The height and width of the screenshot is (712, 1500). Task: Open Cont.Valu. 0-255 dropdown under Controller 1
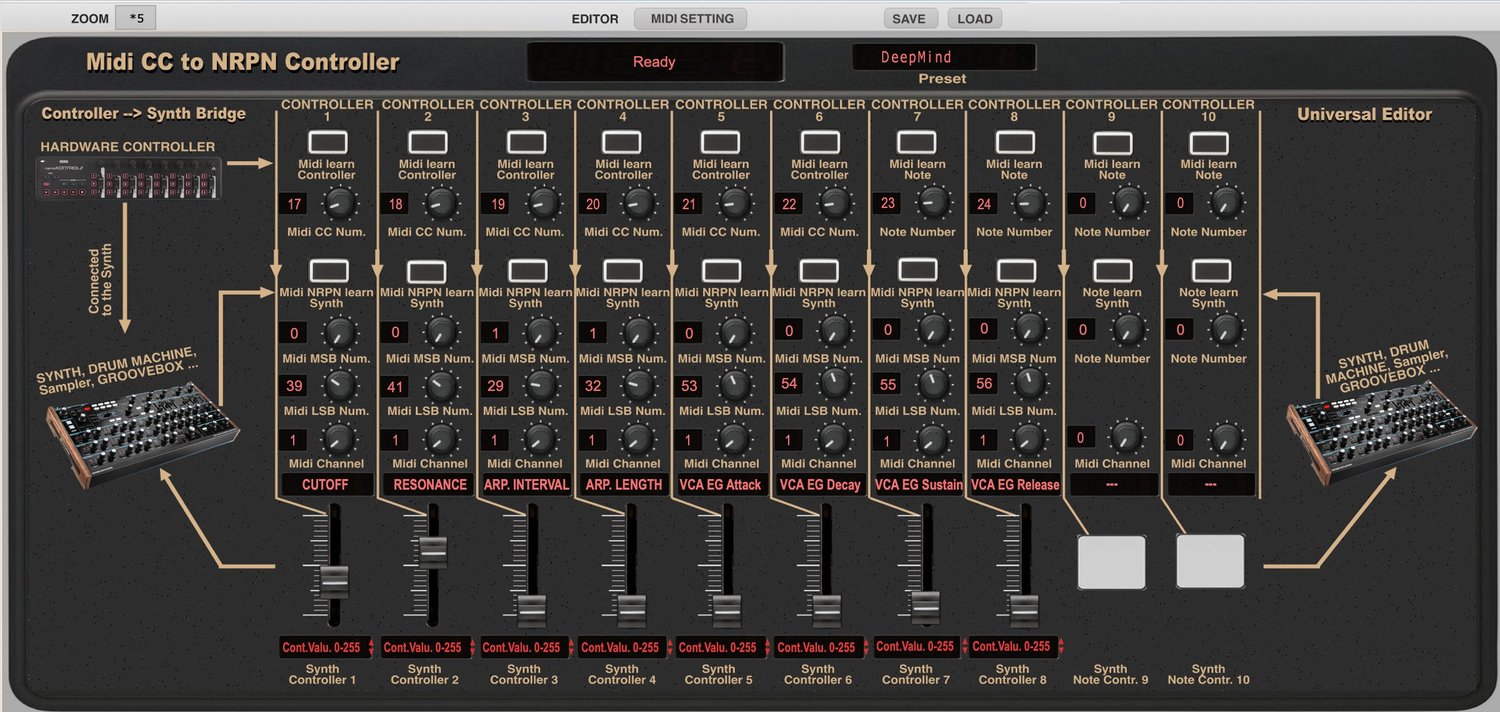click(x=327, y=647)
